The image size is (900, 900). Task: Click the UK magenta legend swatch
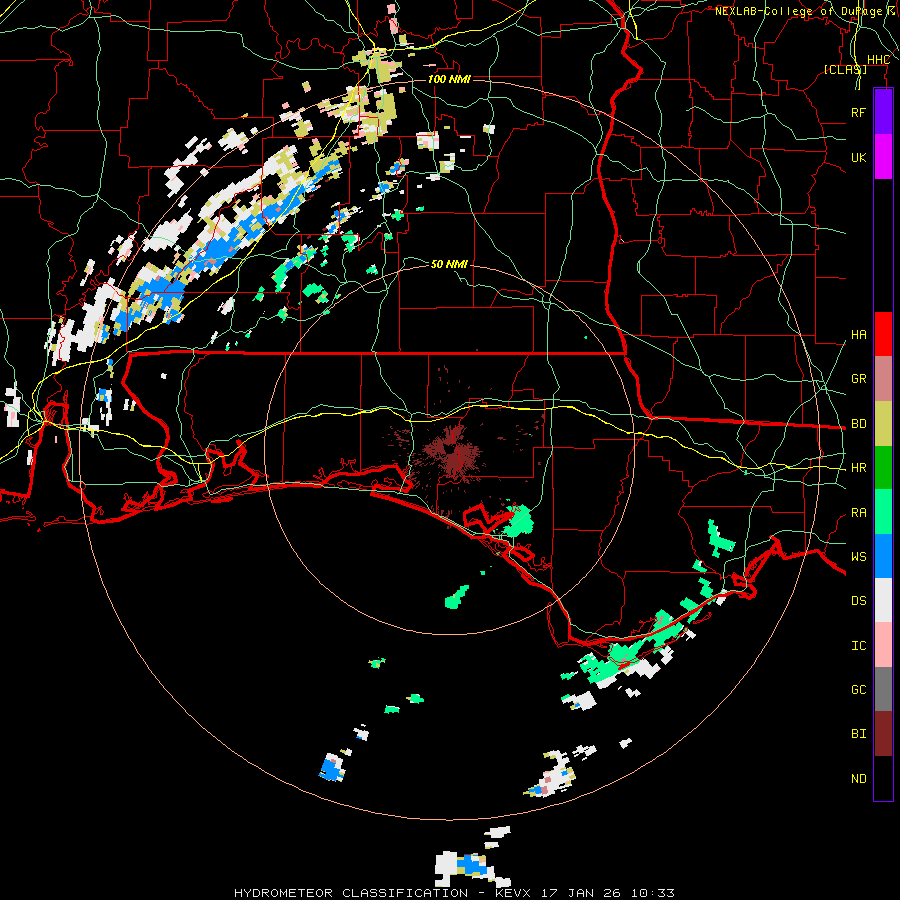tap(883, 157)
